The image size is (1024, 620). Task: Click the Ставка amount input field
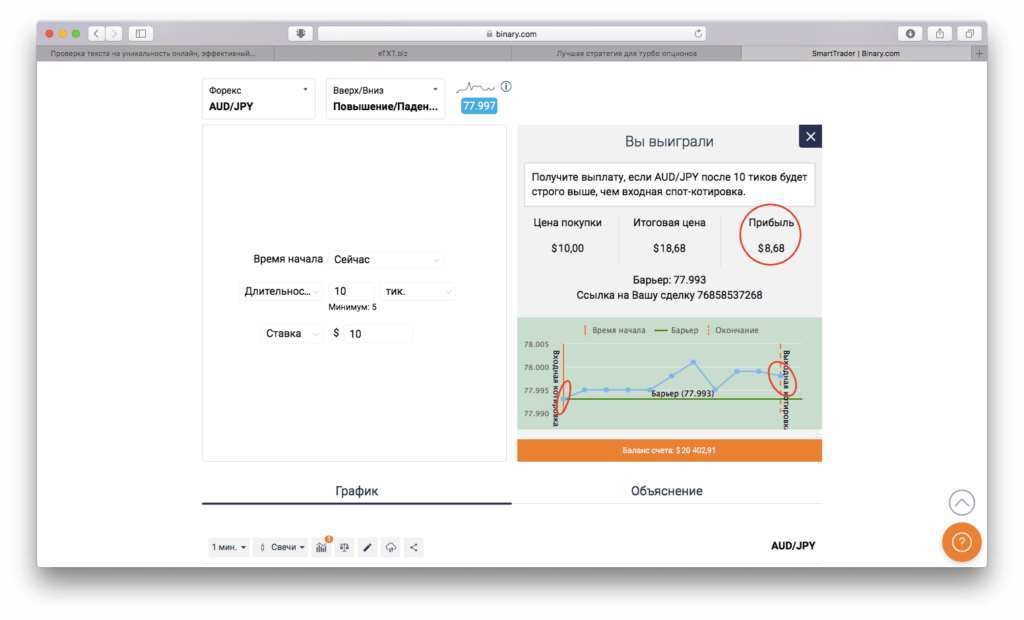377,334
